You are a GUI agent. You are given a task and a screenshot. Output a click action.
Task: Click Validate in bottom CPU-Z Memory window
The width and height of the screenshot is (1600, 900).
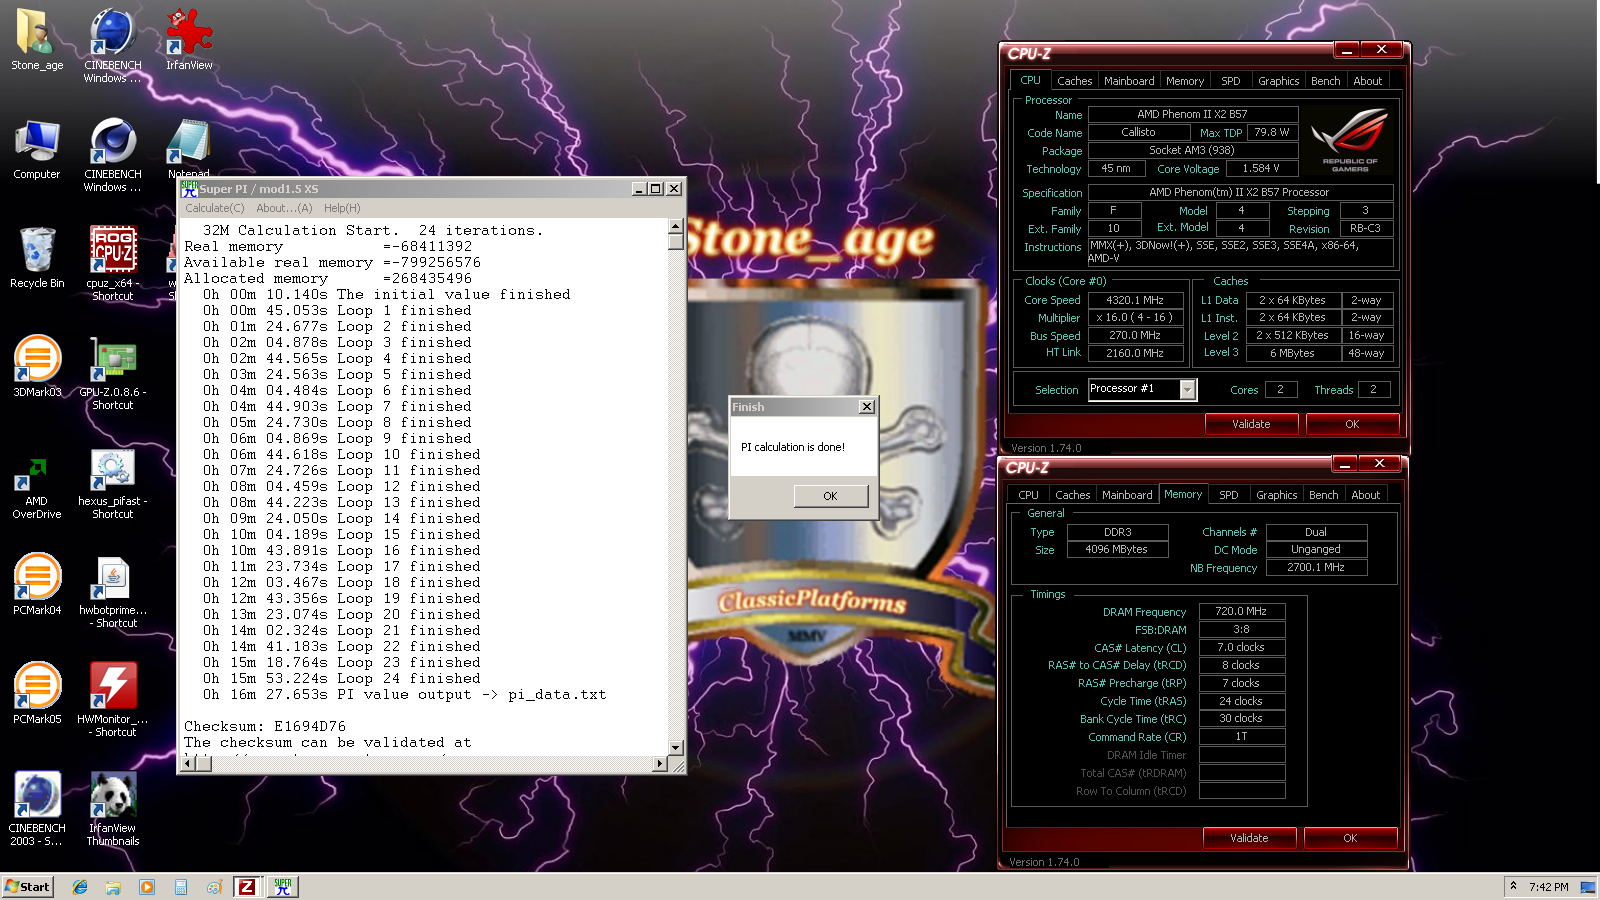tap(1249, 838)
